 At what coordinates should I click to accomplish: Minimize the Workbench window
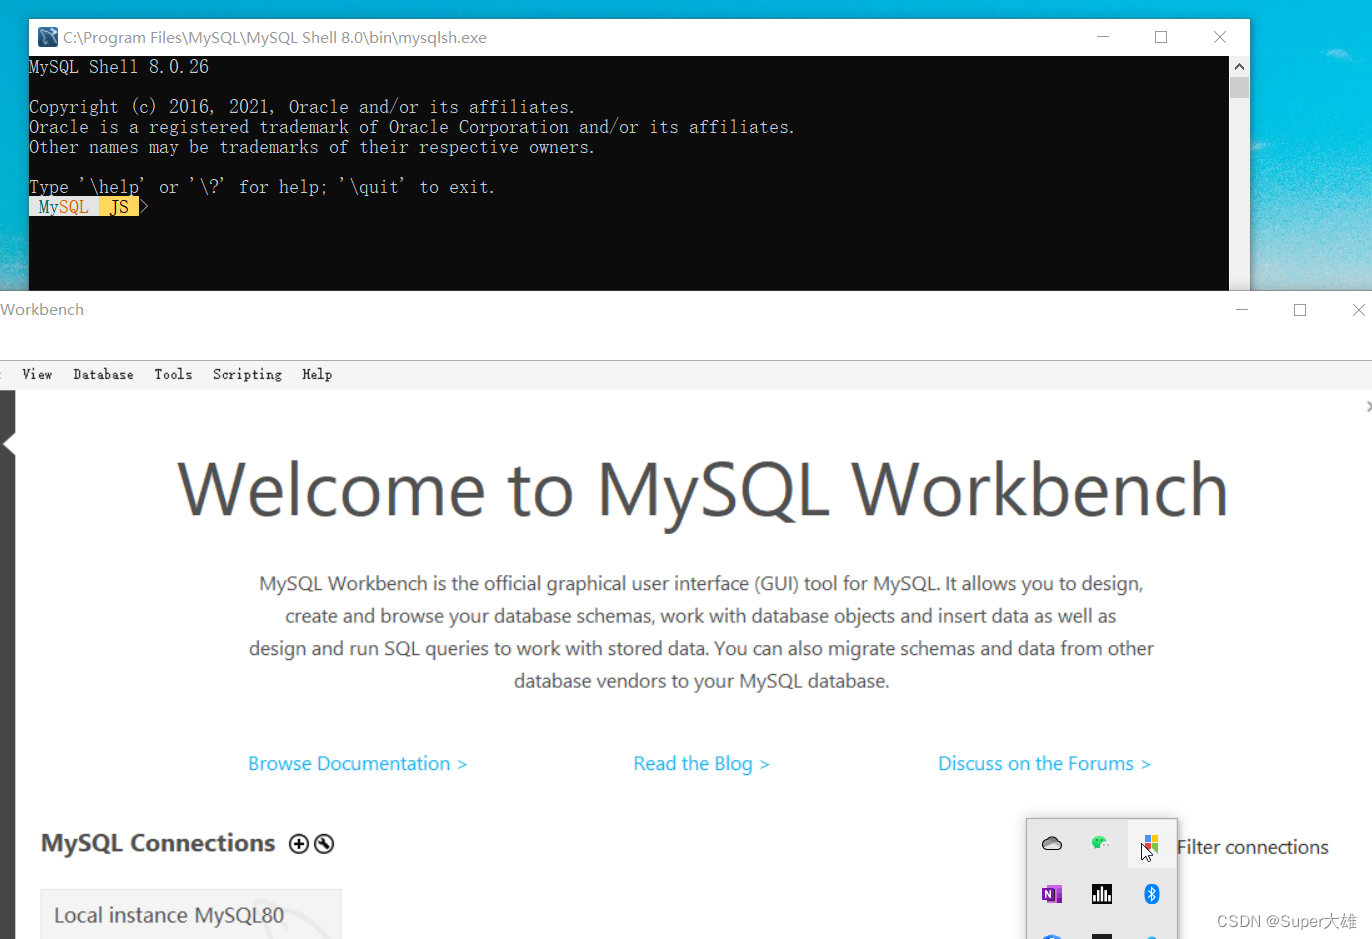coord(1242,310)
